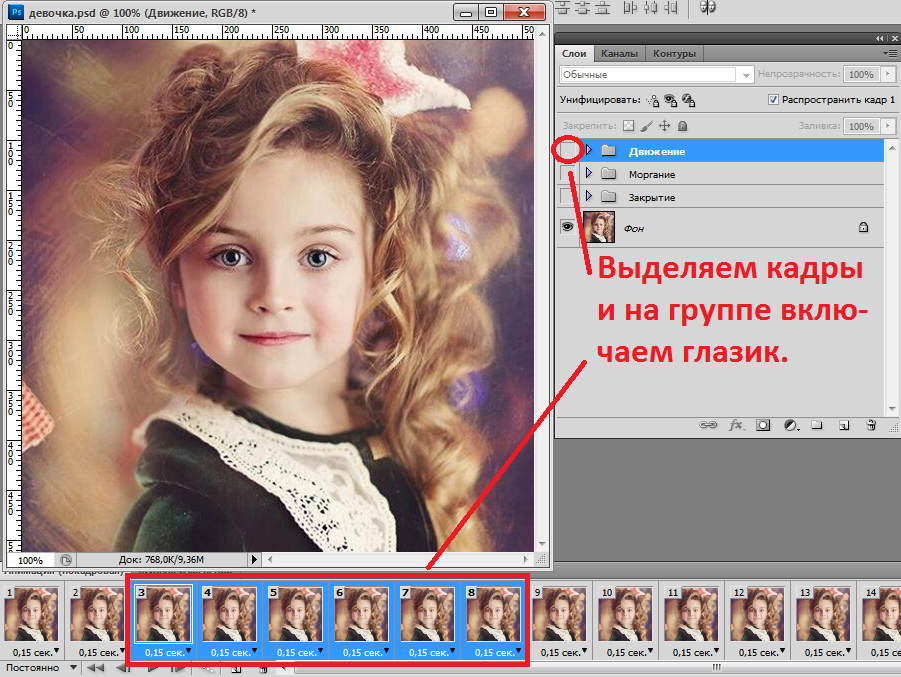This screenshot has height=677, width=901.
Task: Toggle lock position
Action: pos(664,126)
